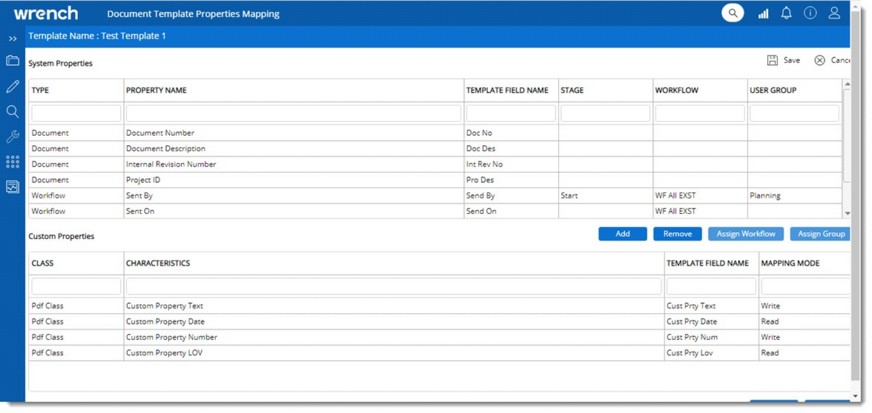872x413 pixels.
Task: Select the Sent By workflow row
Action: coord(293,196)
